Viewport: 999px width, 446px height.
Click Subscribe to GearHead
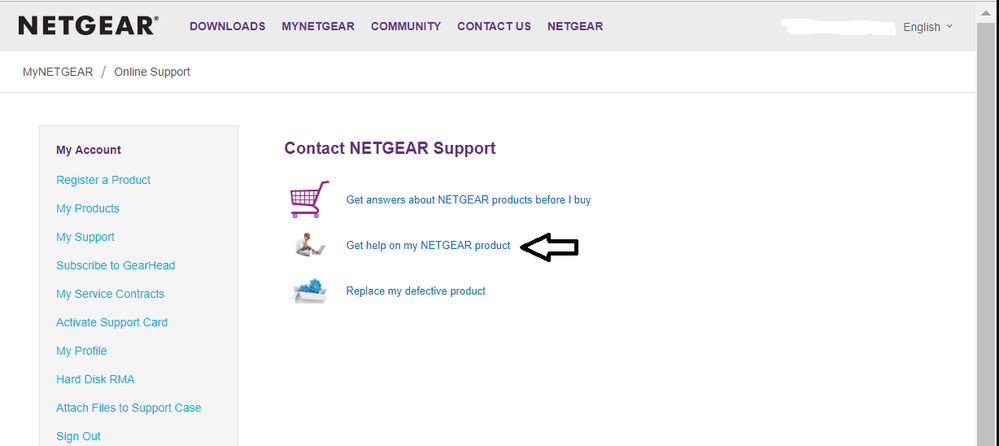(115, 266)
